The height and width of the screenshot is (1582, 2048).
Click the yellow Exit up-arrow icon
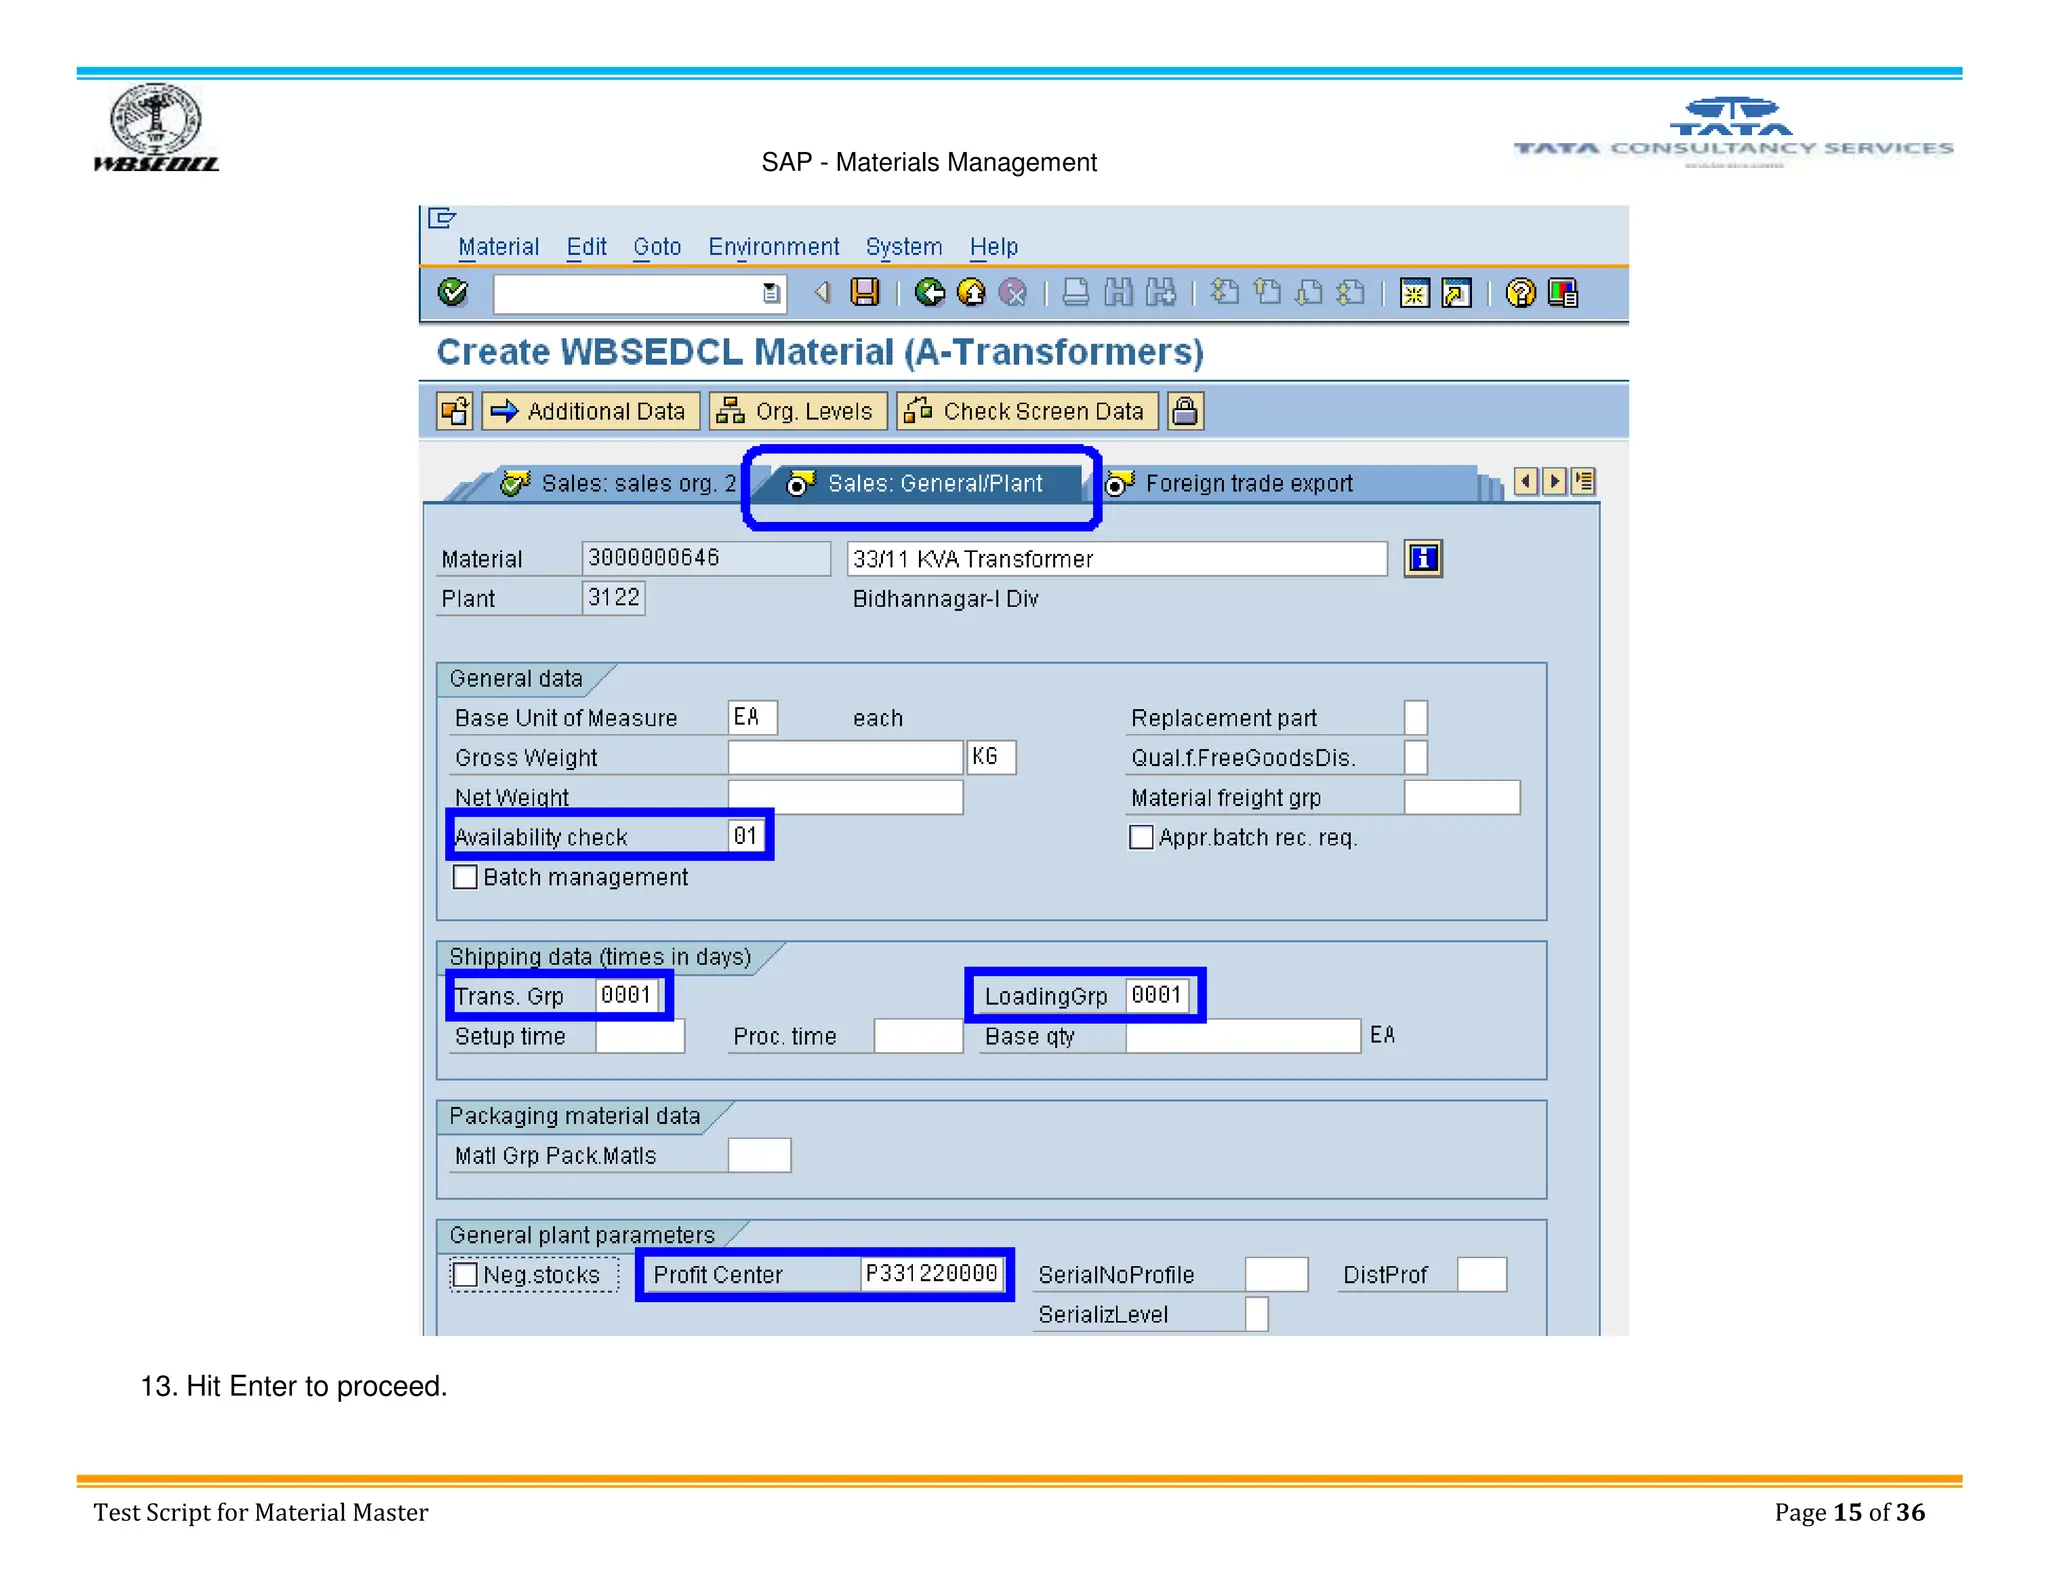click(971, 292)
